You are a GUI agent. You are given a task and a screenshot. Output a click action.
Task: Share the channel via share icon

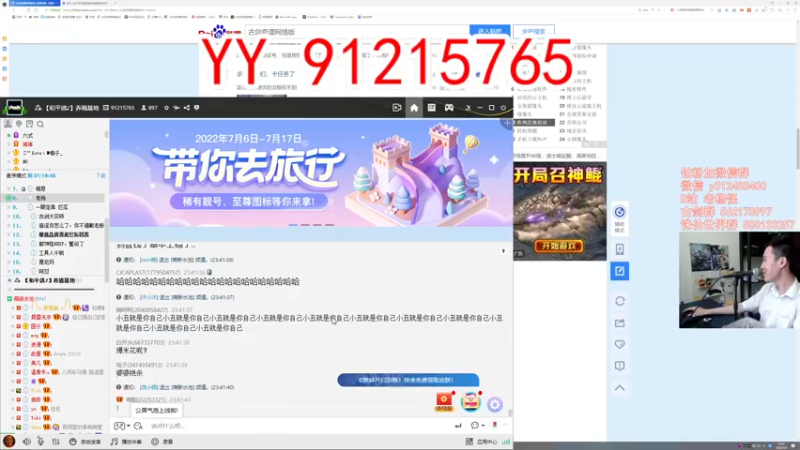coord(187,108)
